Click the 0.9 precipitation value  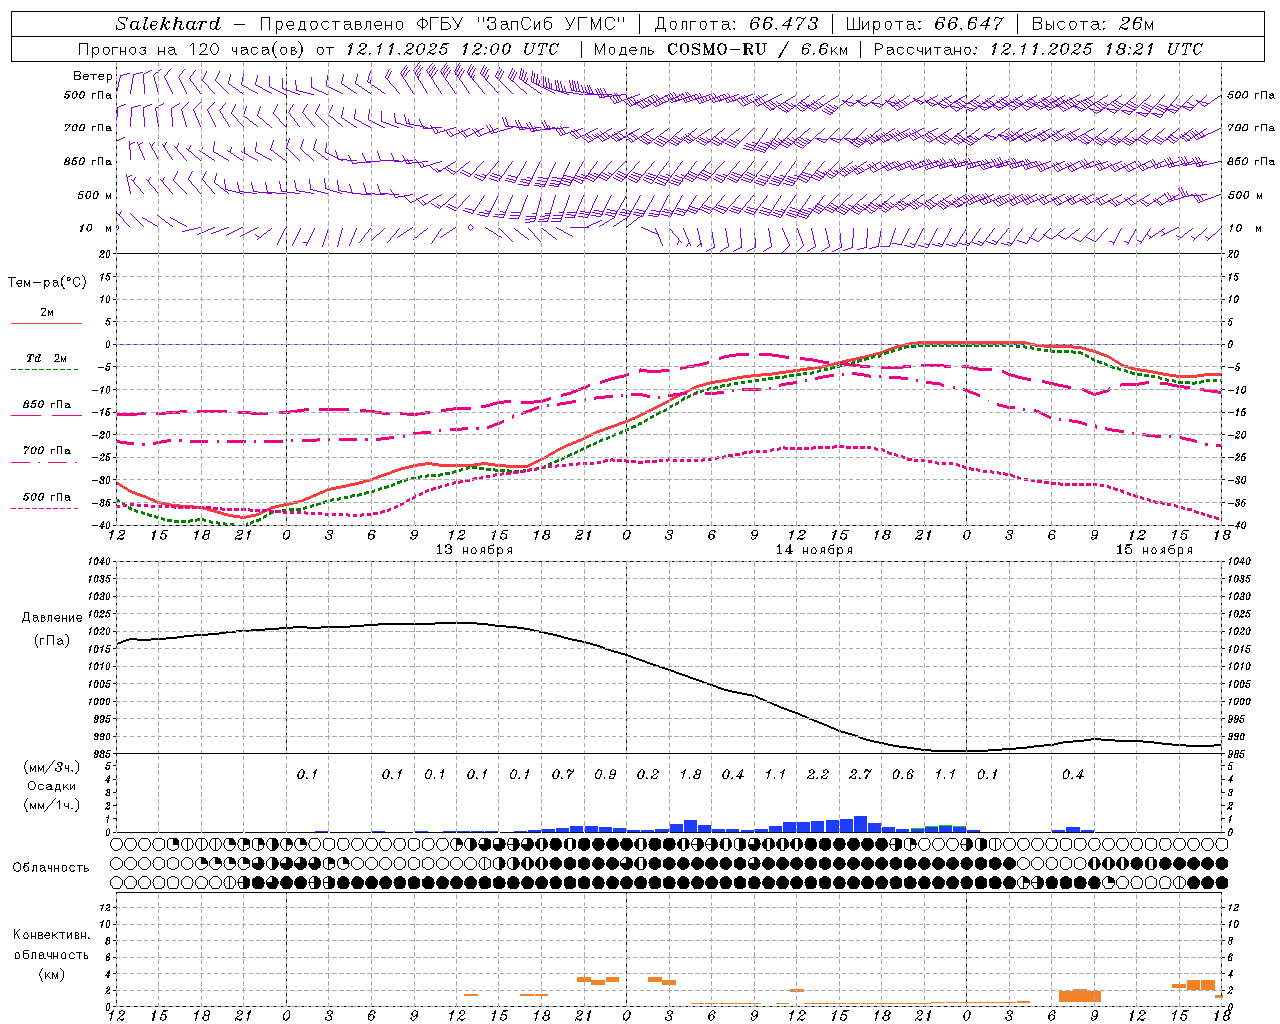pyautogui.click(x=605, y=774)
